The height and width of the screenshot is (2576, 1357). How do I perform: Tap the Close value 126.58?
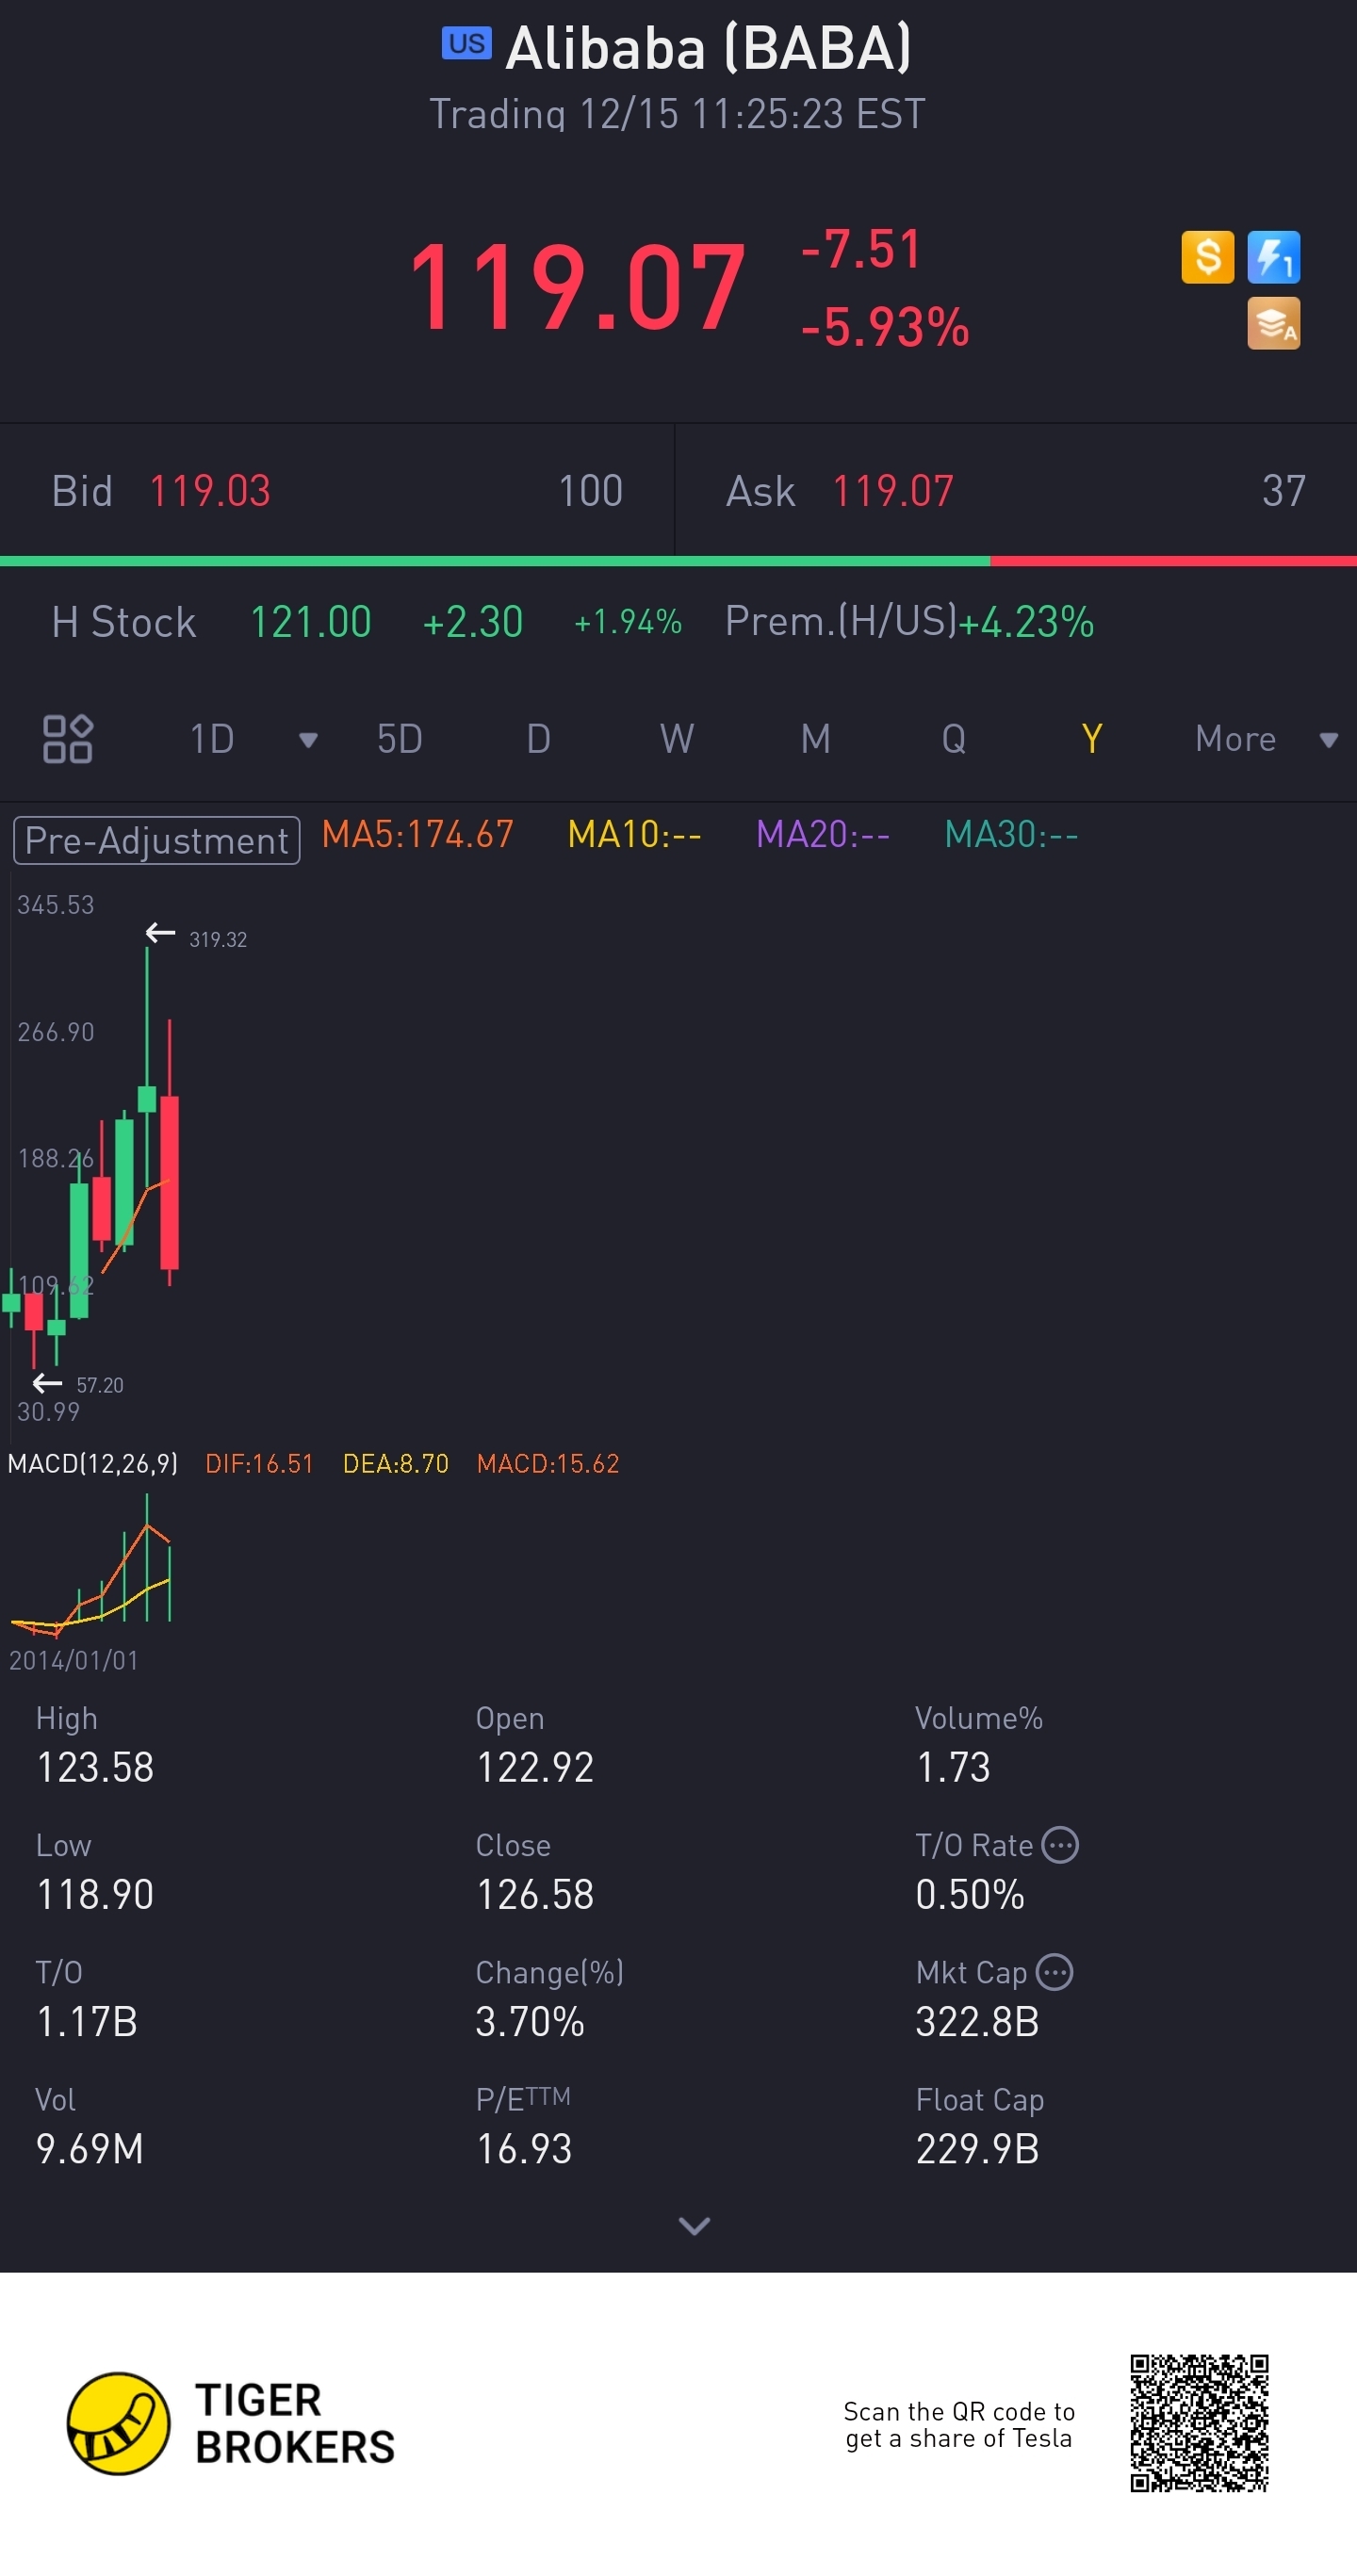point(535,1895)
